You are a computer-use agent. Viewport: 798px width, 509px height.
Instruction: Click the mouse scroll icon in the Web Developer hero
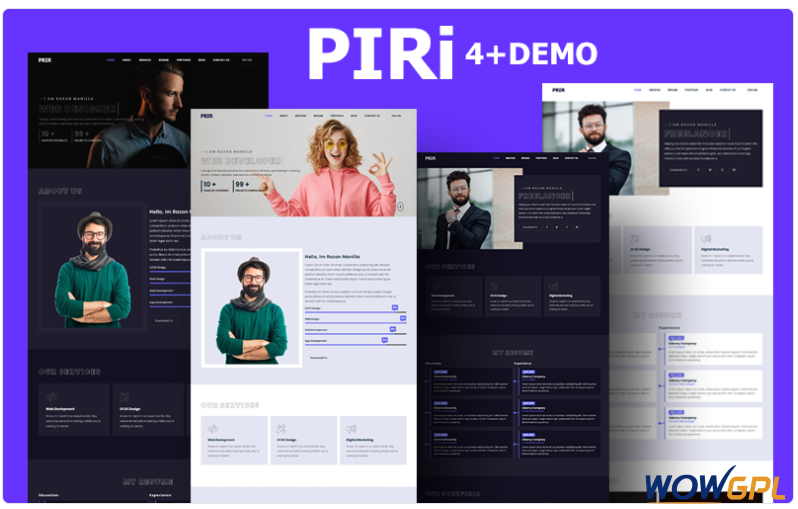[x=401, y=207]
